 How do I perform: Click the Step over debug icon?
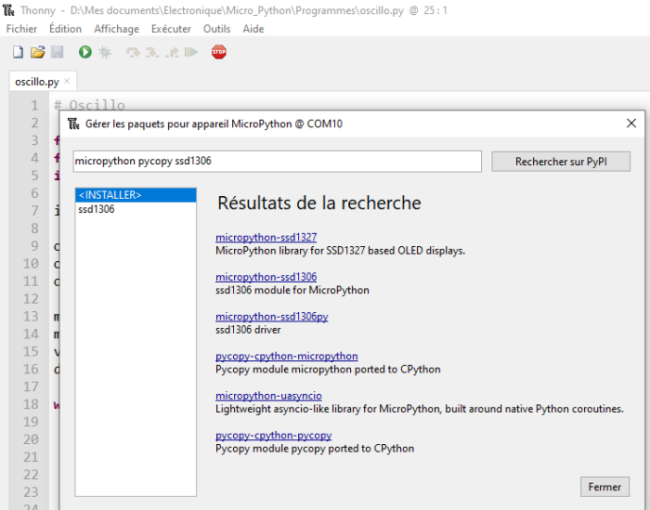133,52
